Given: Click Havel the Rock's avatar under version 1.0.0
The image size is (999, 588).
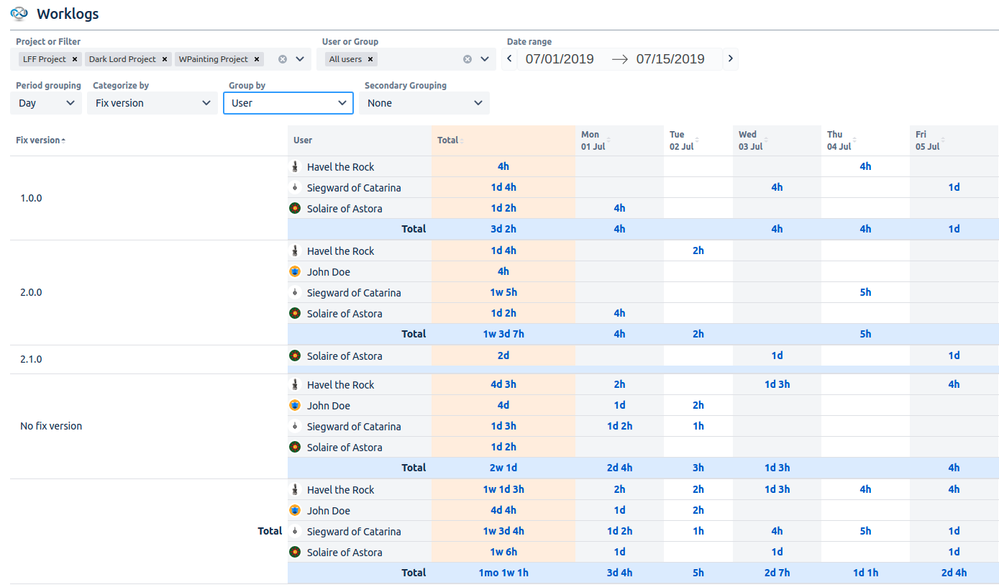Looking at the screenshot, I should tap(295, 166).
